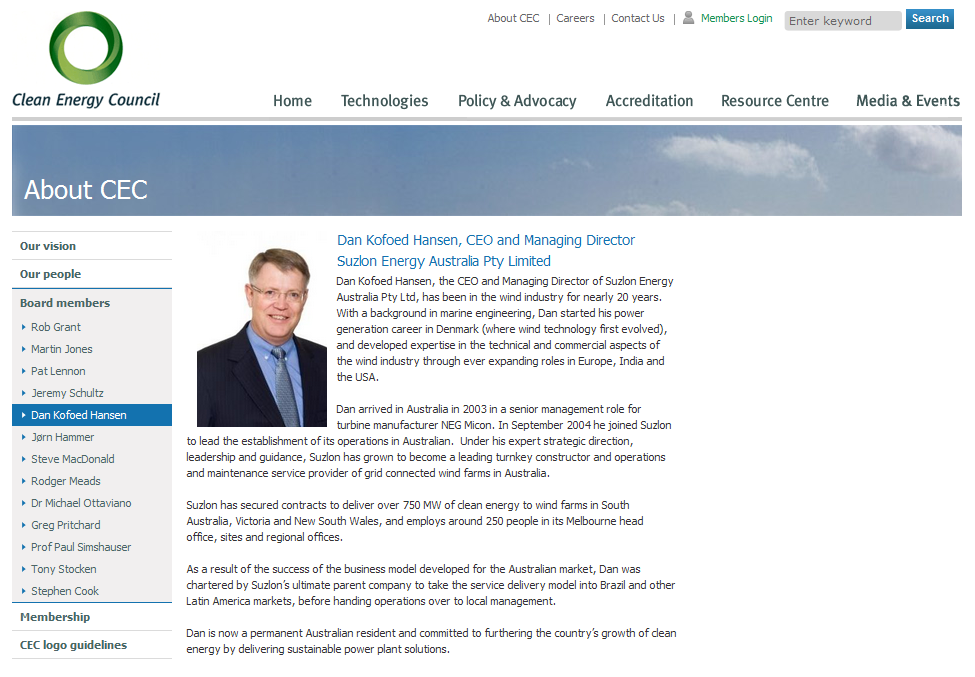Open the Contact Us link
This screenshot has width=975, height=677.
coord(637,19)
